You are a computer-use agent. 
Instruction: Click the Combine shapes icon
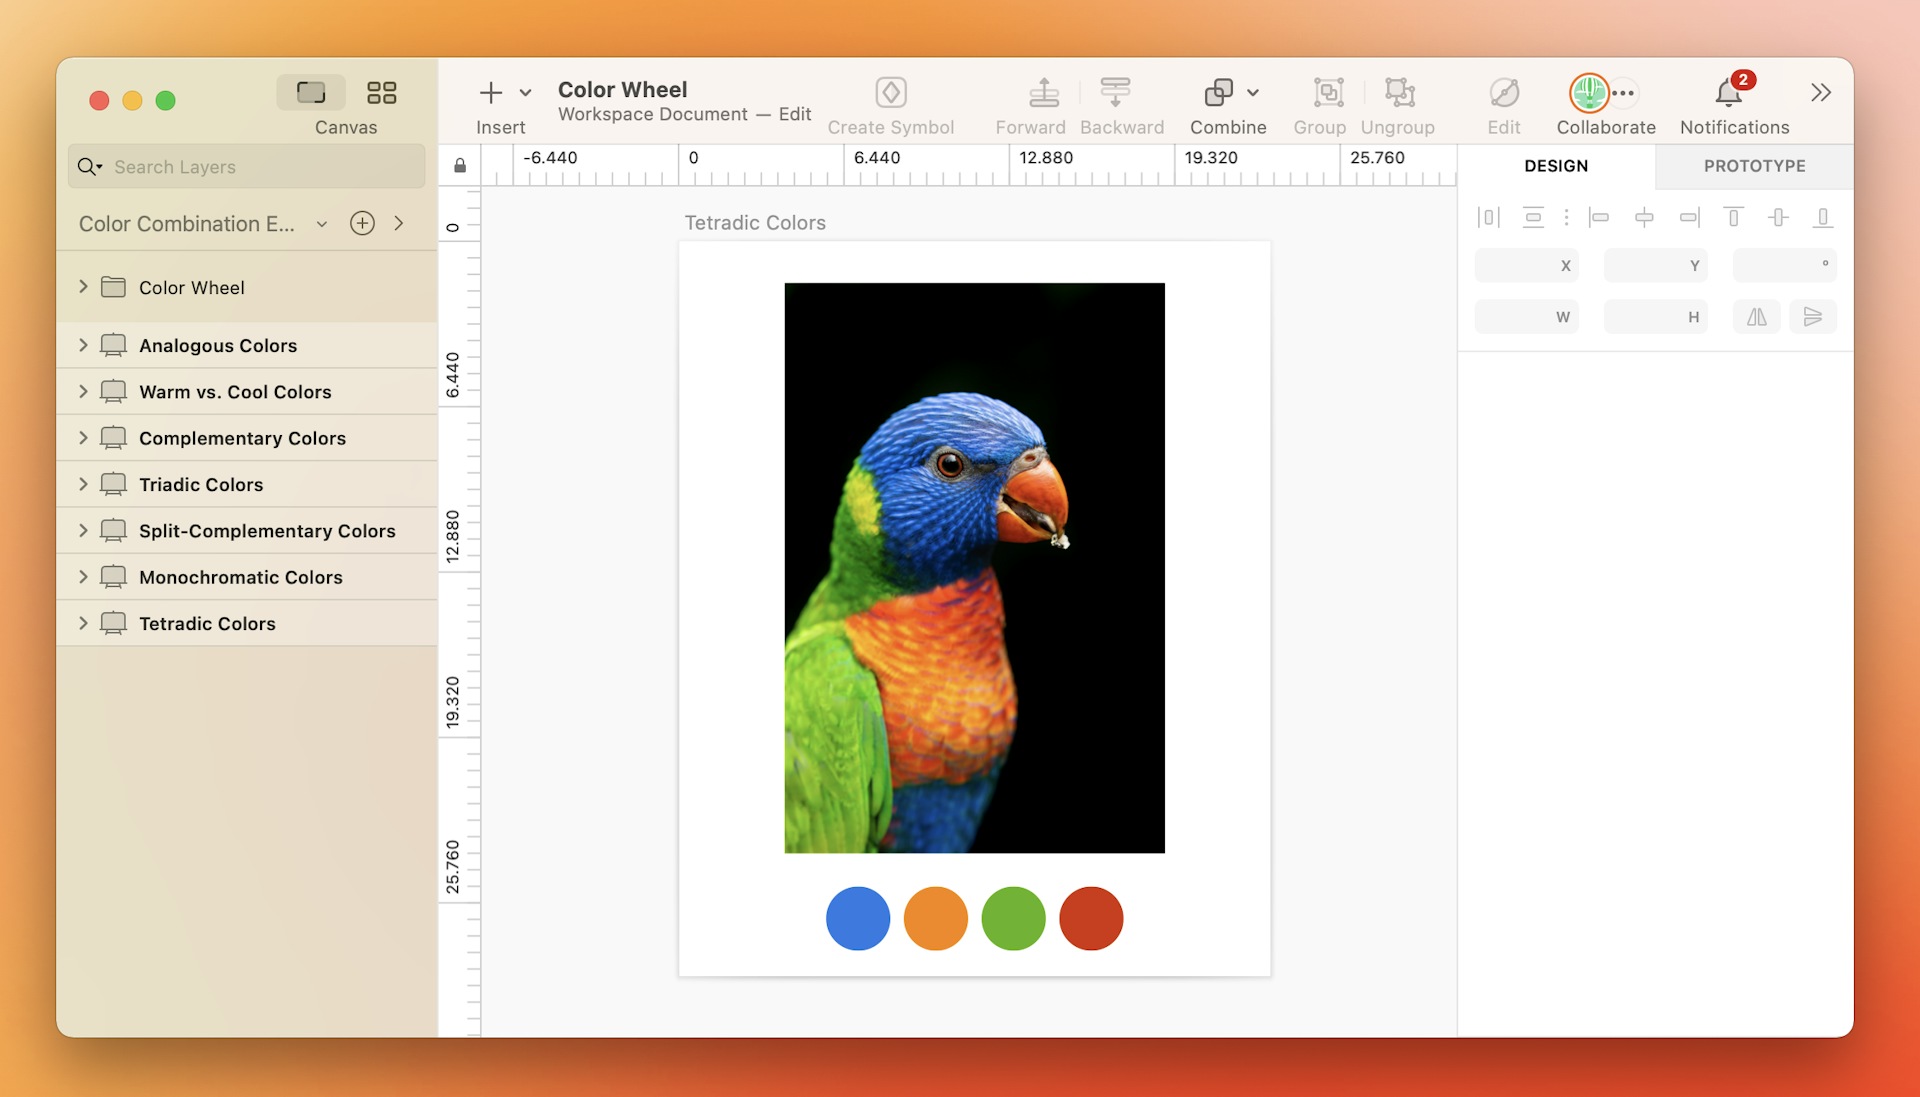(1218, 93)
